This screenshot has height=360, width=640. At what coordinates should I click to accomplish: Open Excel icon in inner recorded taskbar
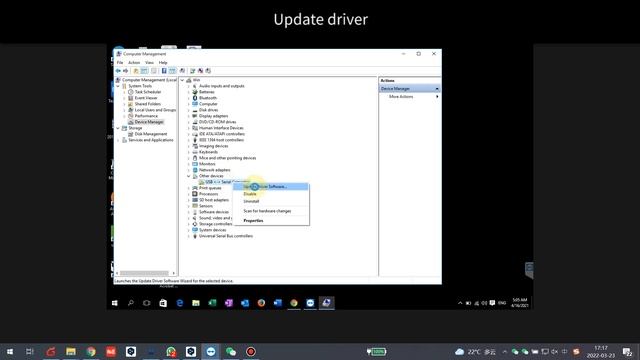point(212,303)
